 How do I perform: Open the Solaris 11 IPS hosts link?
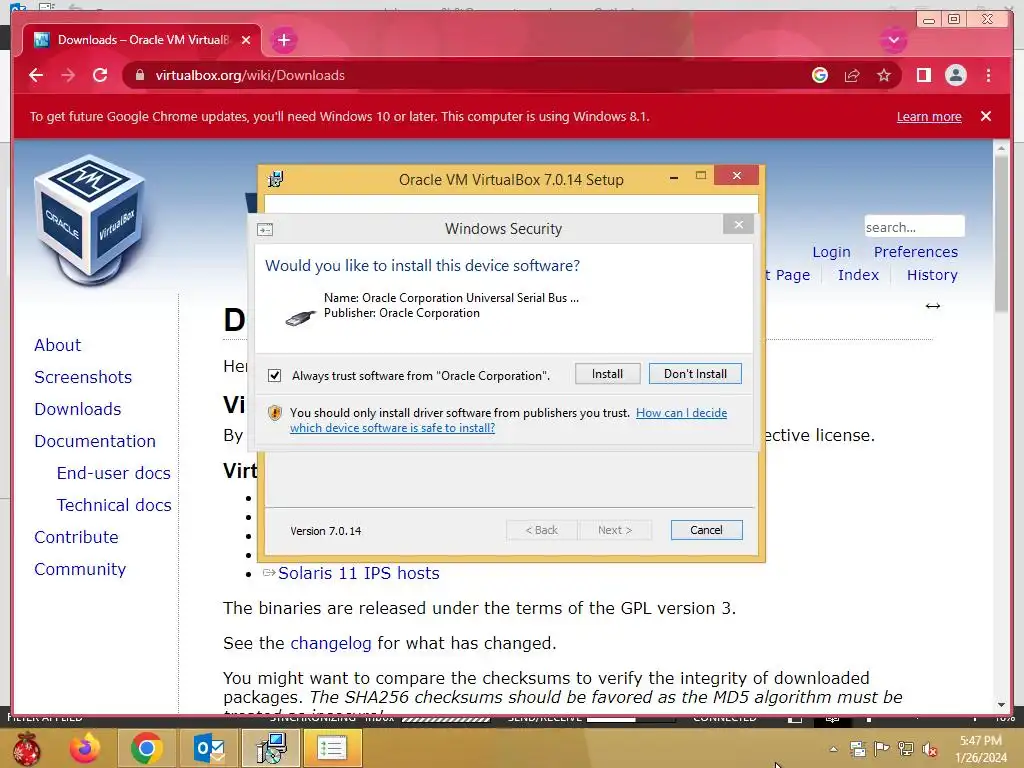point(359,573)
